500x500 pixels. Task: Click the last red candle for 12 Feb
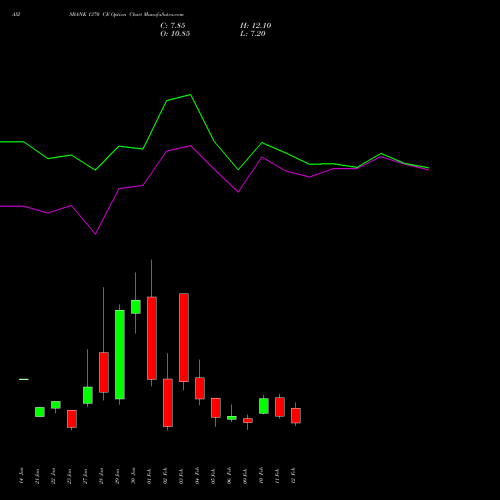[x=296, y=416]
